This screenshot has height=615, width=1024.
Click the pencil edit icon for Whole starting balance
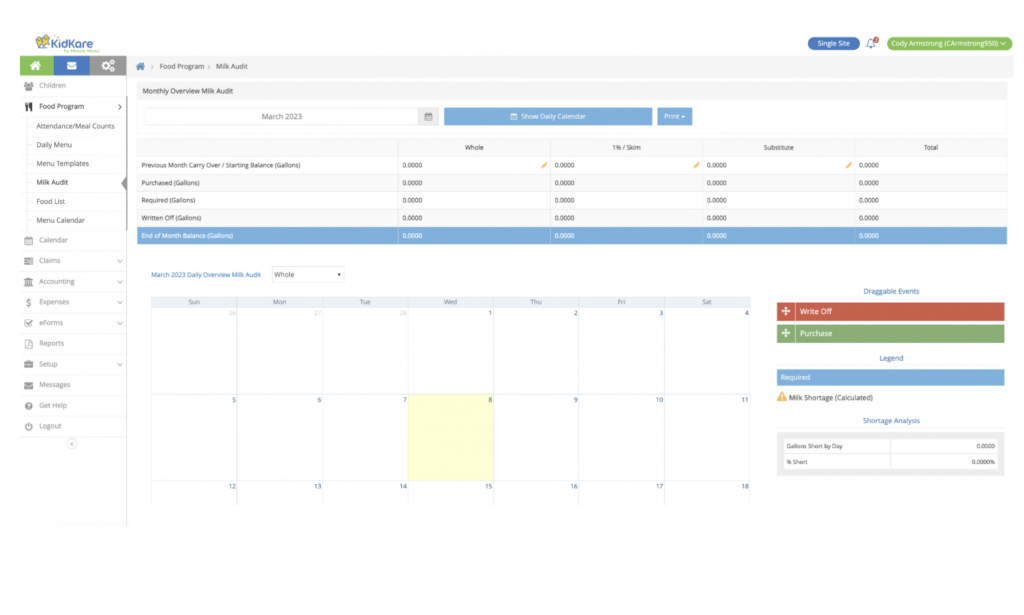click(544, 165)
